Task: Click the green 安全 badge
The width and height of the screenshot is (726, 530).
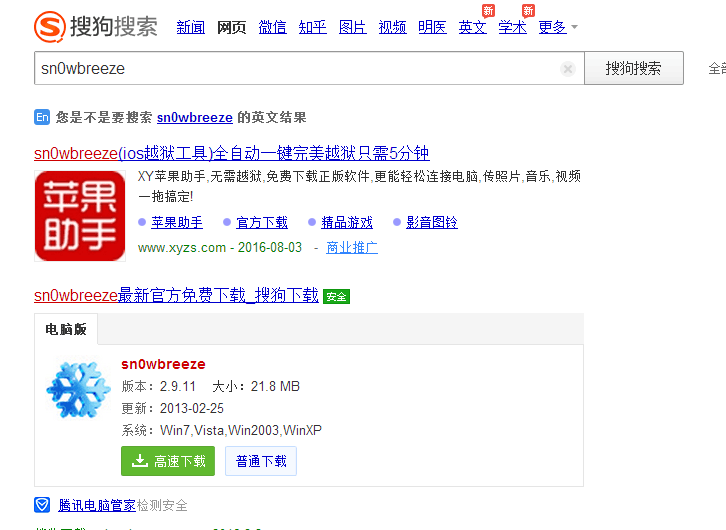Action: point(336,296)
